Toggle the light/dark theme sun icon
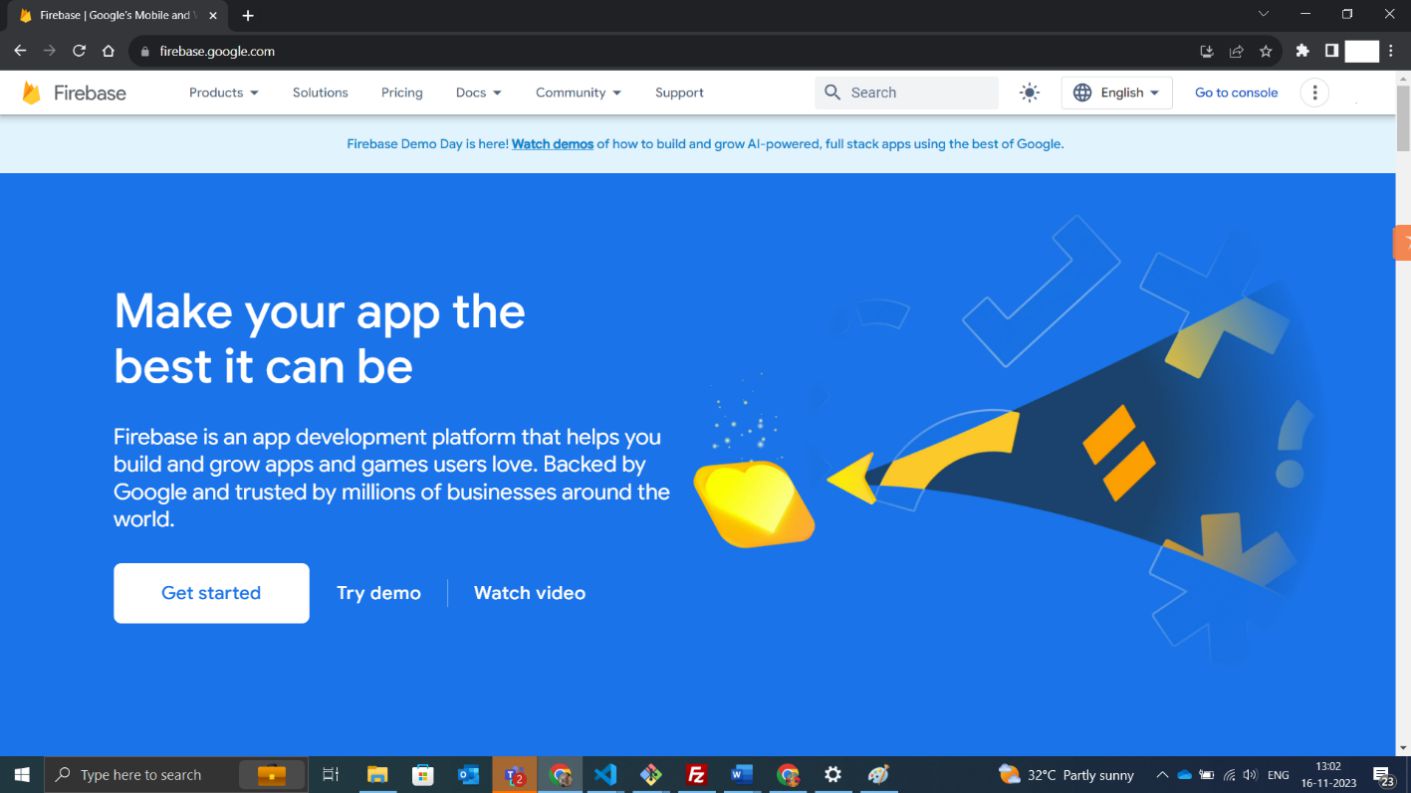This screenshot has width=1411, height=793. click(x=1029, y=92)
